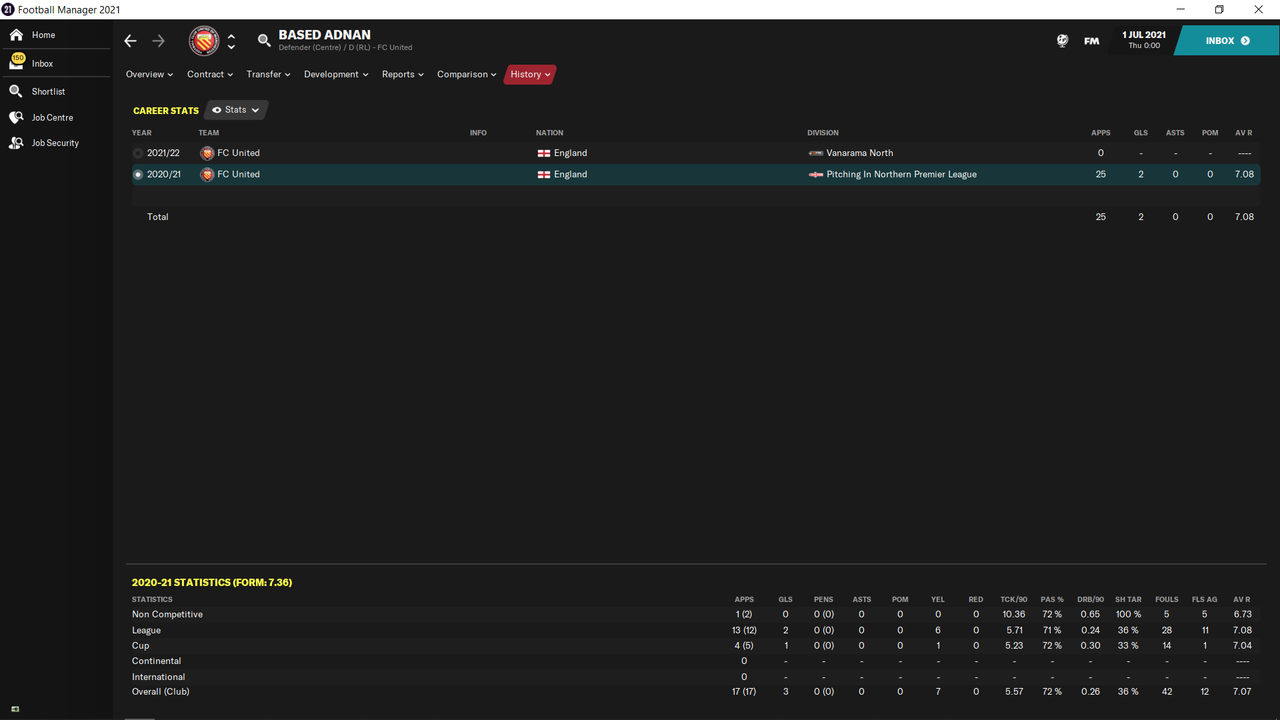Go forward with the right arrow
The width and height of the screenshot is (1280, 720).
point(158,41)
